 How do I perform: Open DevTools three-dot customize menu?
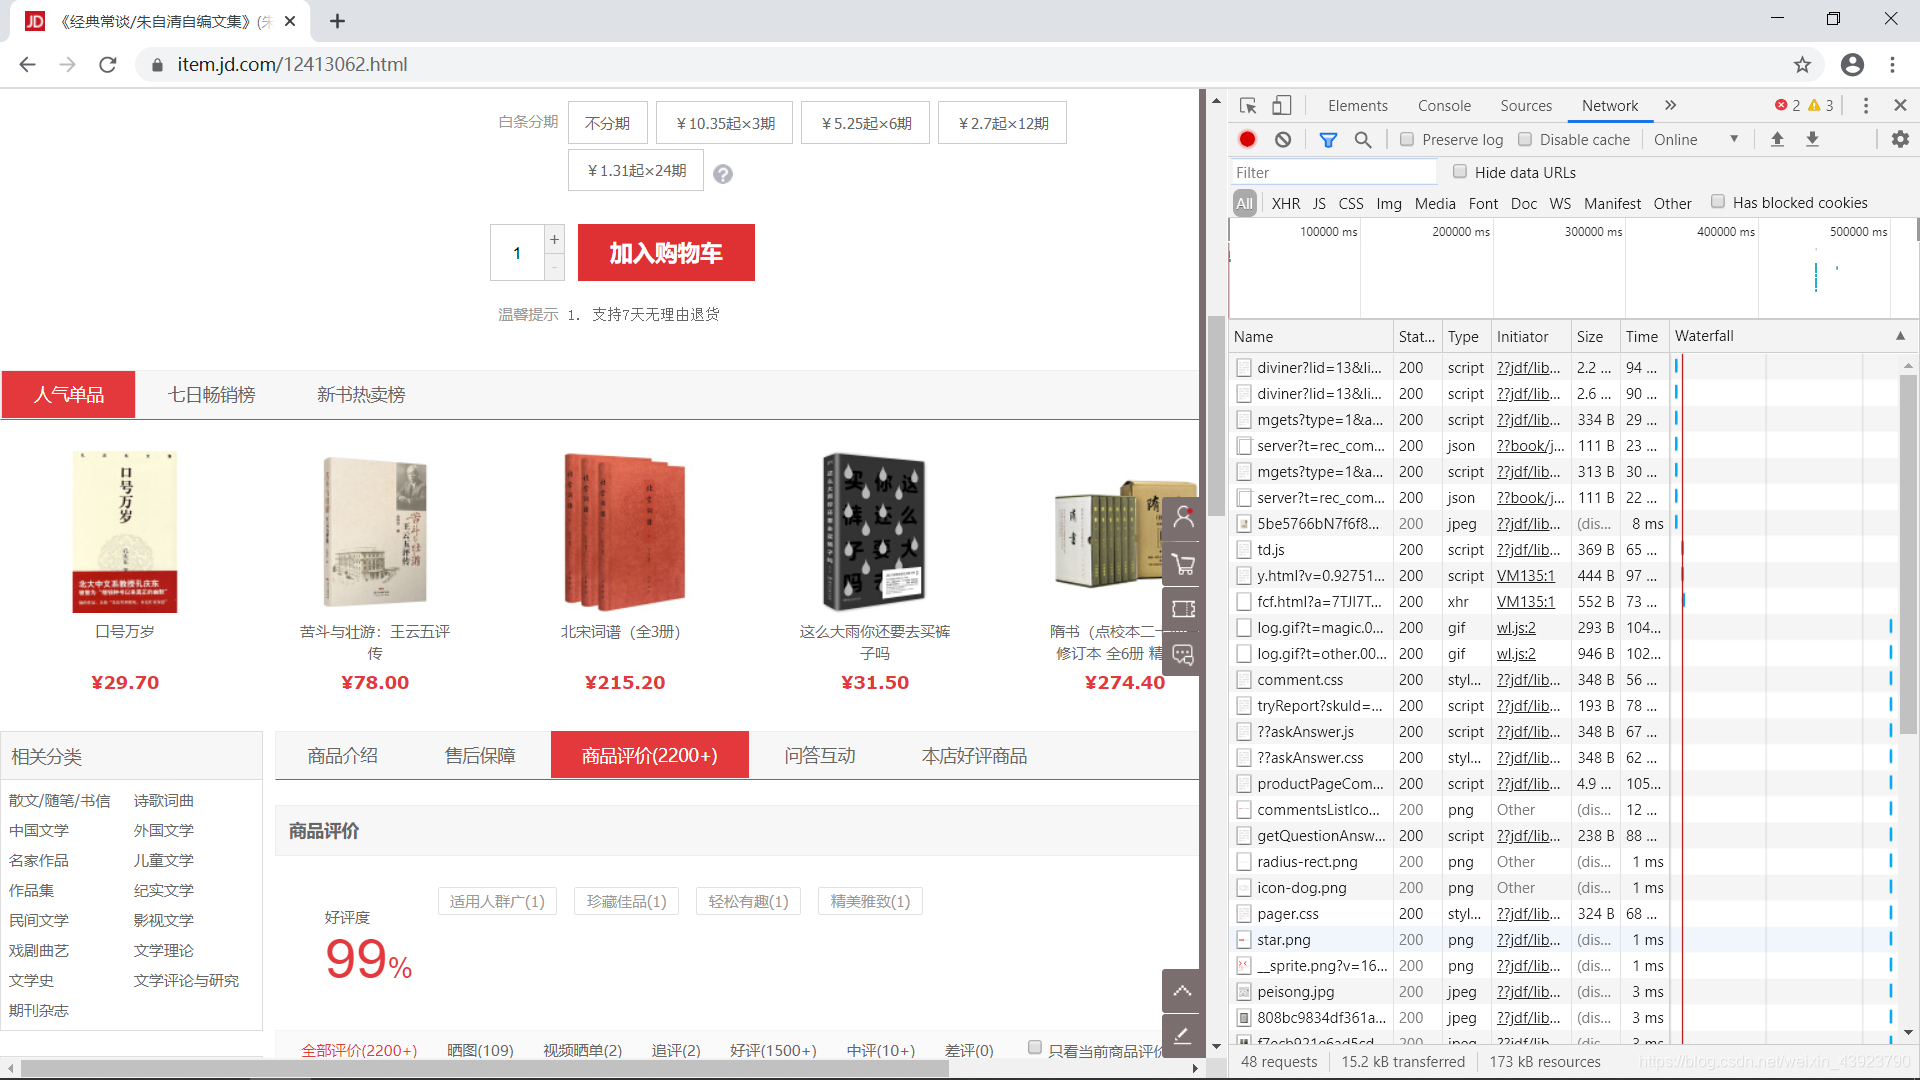1865,106
